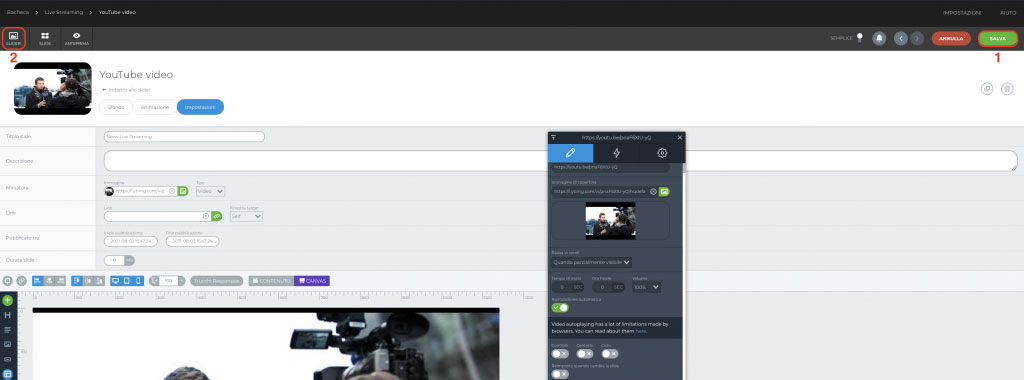Click the layer panel cover image picker icon
The width and height of the screenshot is (1024, 380).
coord(664,191)
